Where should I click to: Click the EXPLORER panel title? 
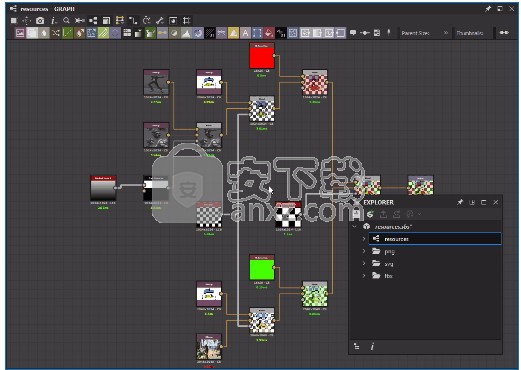tap(378, 202)
